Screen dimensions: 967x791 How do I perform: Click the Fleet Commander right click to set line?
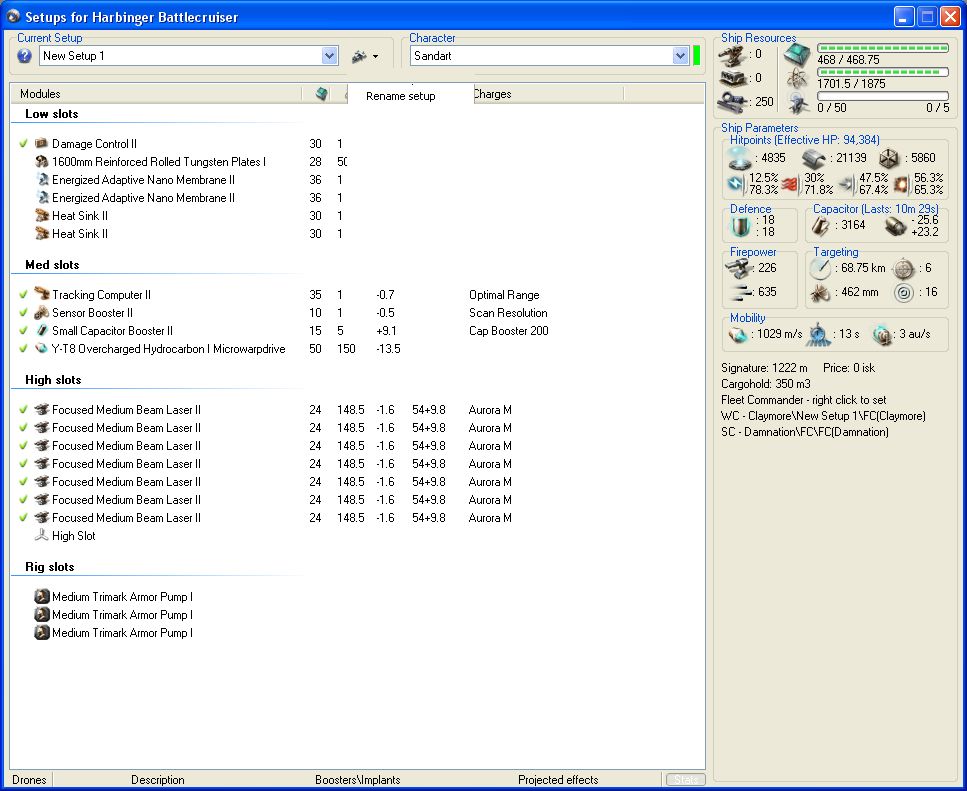coord(804,400)
